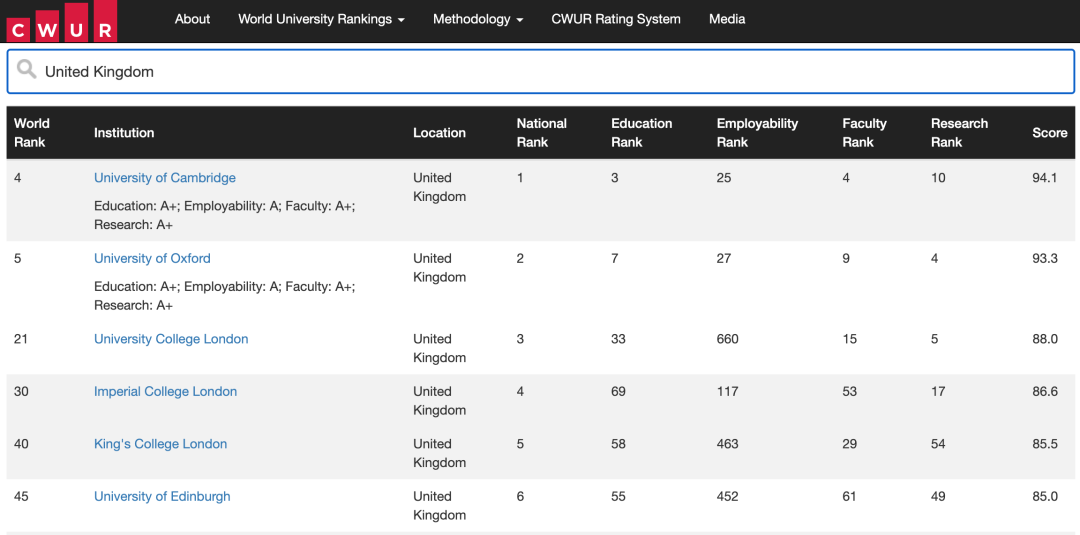This screenshot has height=535, width=1080.
Task: Select faculty rank 61
Action: [x=849, y=496]
